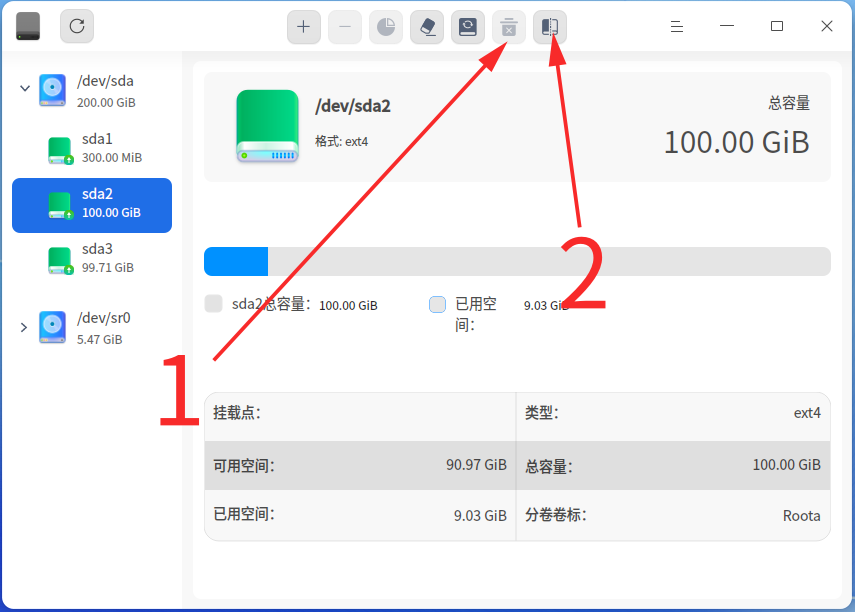Click the table 总容量 100.00 GiB cell
The image size is (855, 612).
[673, 465]
